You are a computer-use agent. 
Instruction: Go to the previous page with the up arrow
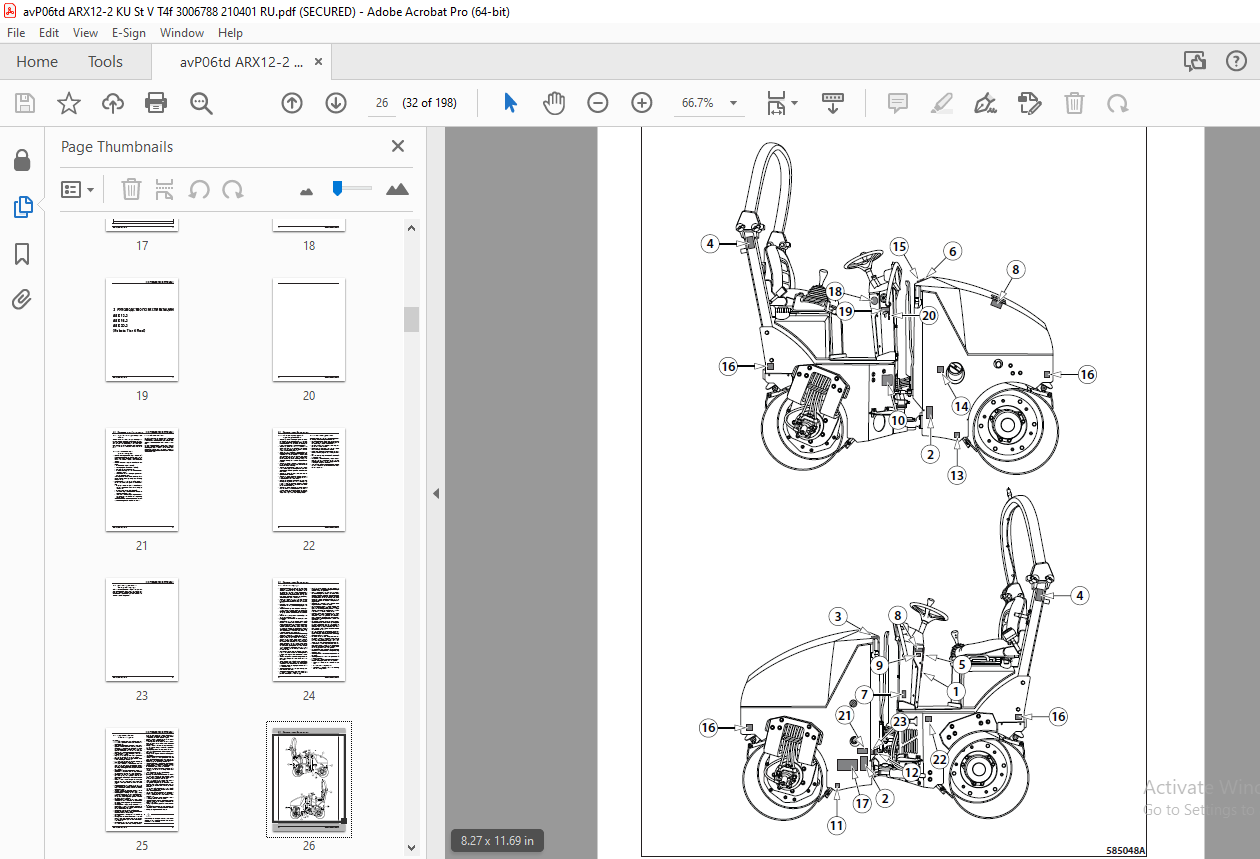[x=292, y=102]
